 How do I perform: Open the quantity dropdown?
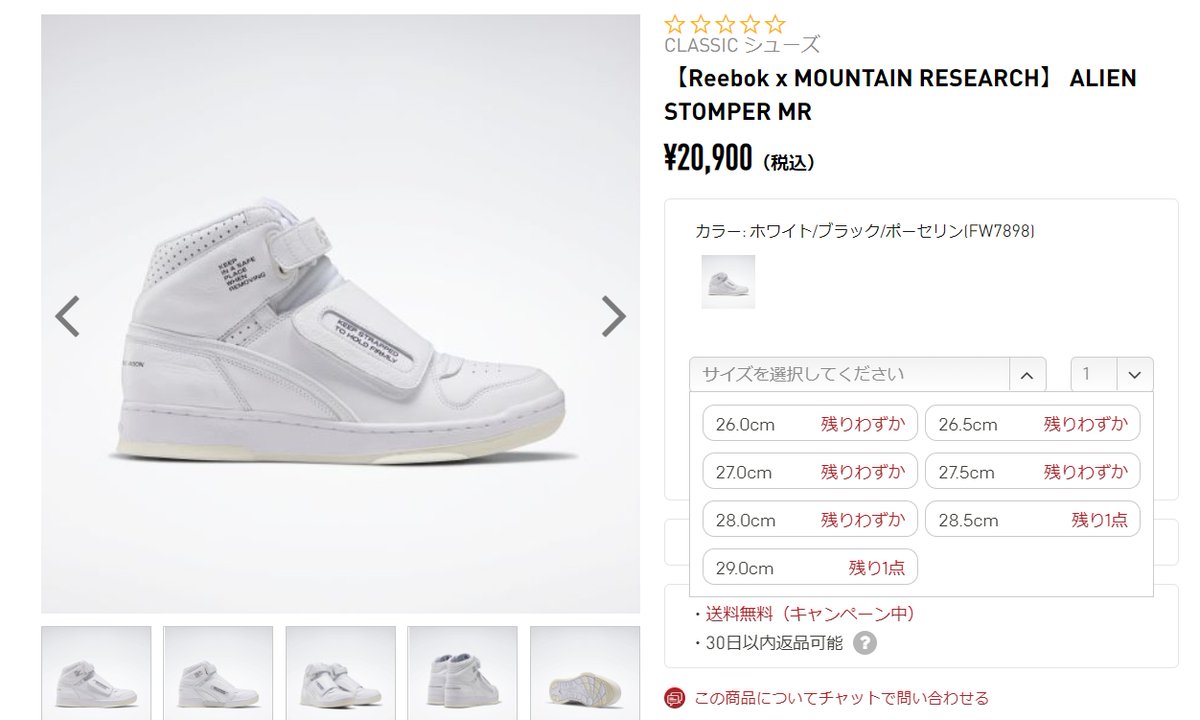click(x=1112, y=374)
